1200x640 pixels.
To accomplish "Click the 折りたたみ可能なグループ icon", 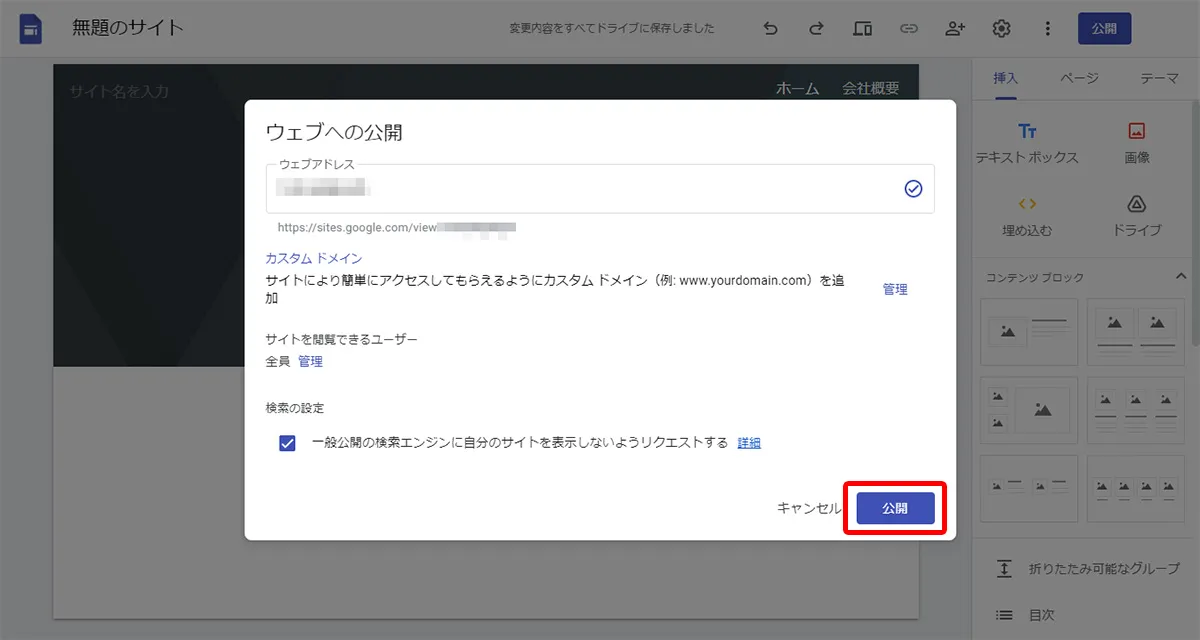I will point(1003,568).
